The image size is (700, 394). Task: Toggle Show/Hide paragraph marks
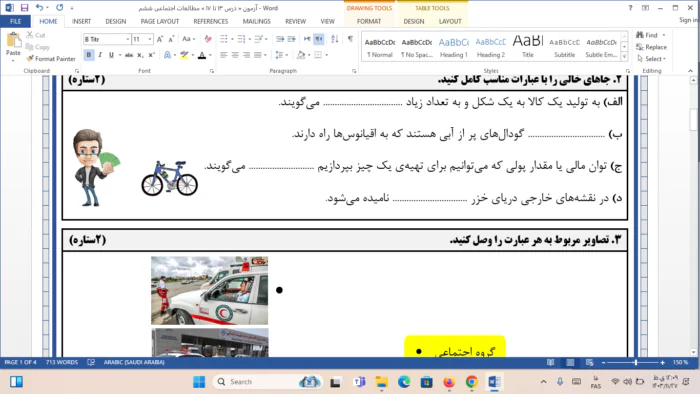tap(350, 39)
